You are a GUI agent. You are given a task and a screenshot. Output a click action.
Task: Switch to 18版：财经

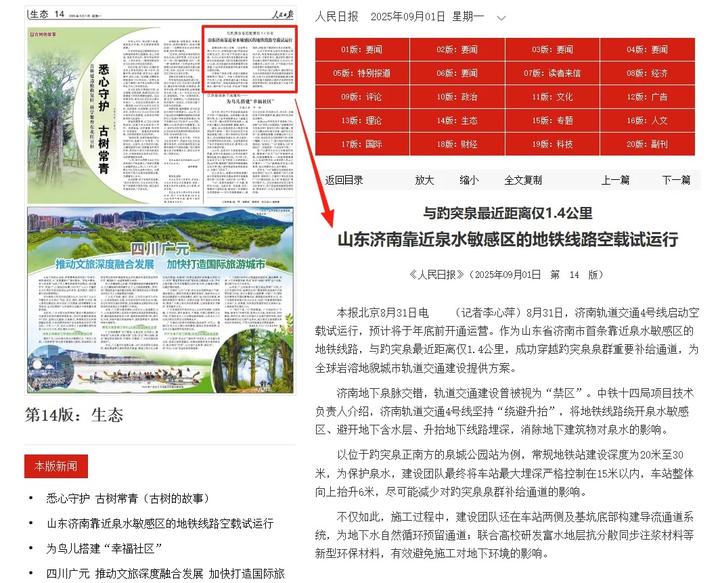[457, 144]
